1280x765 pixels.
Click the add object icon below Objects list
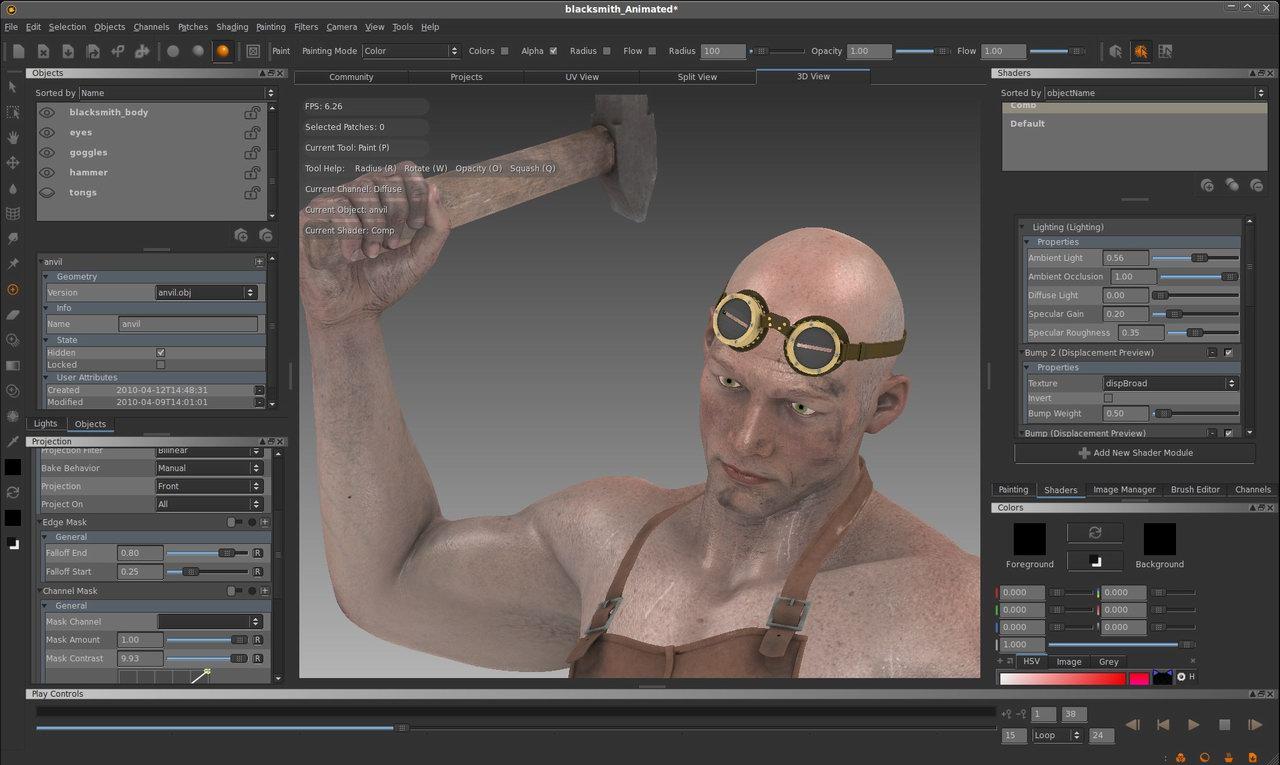click(241, 235)
